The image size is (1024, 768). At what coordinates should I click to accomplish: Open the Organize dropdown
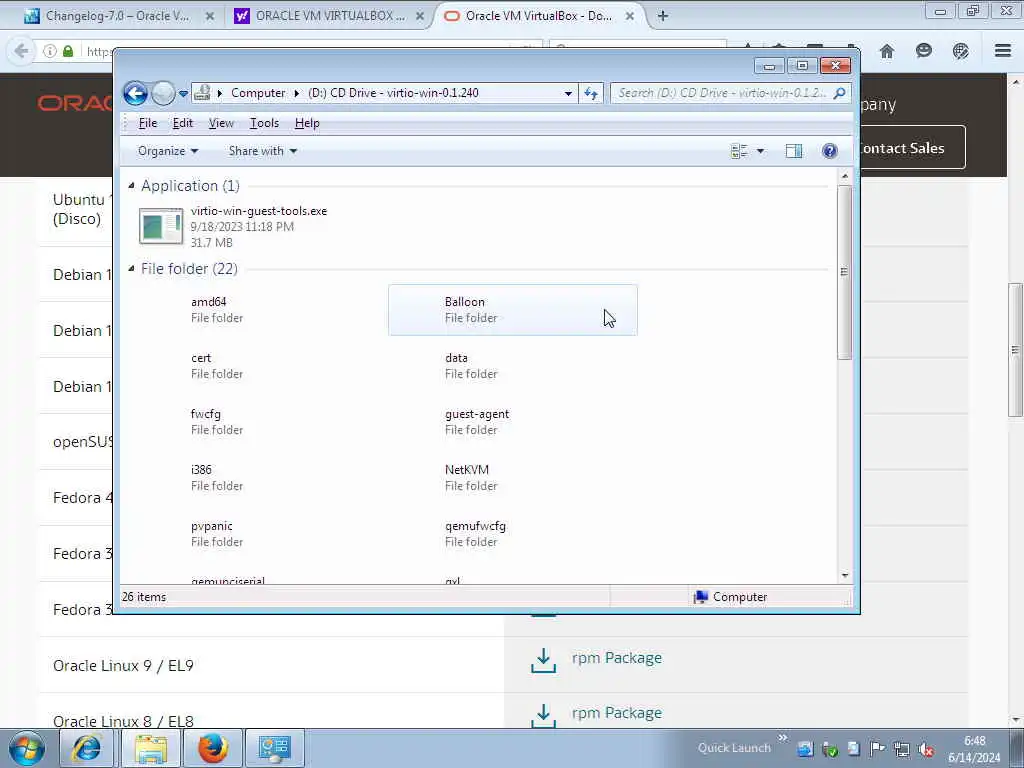tap(168, 151)
